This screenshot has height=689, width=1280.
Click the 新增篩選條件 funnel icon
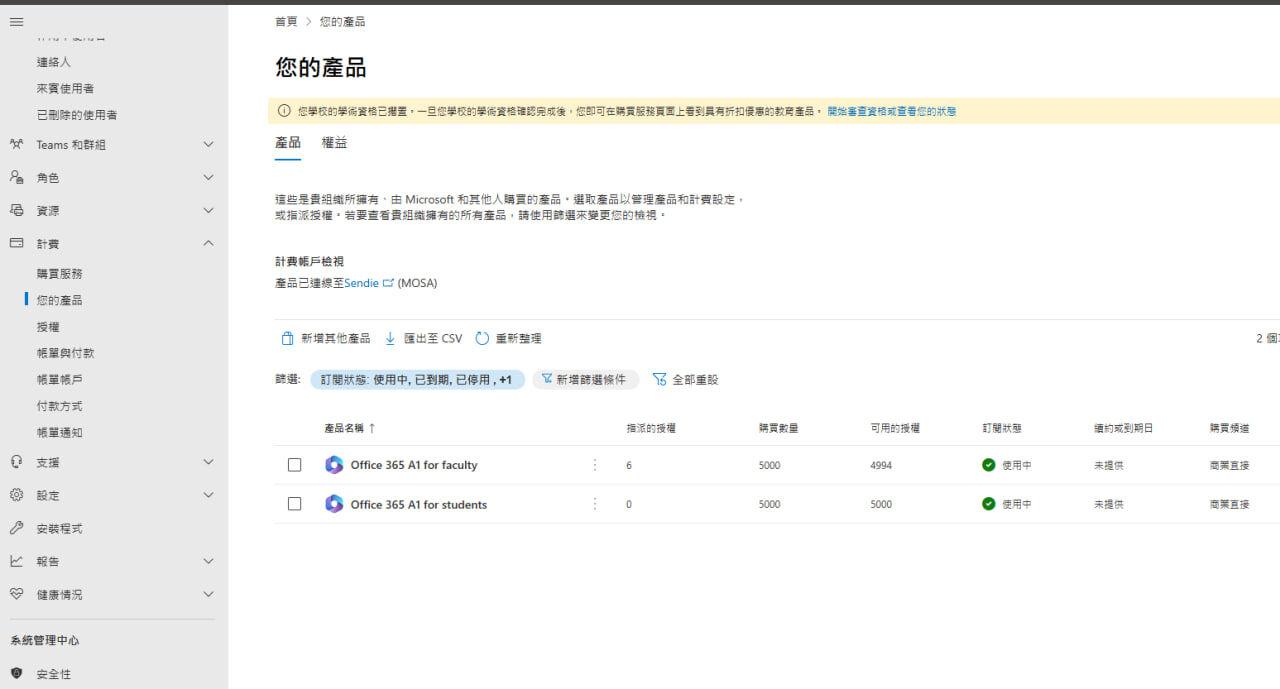coord(547,380)
